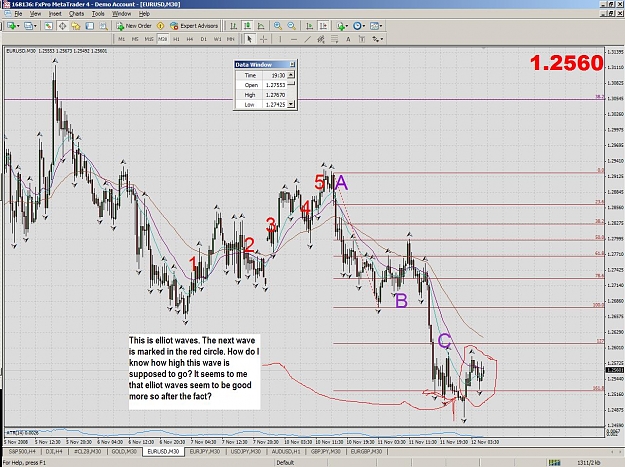
Task: Select the Vertical Line drawing tool
Action: [x=280, y=39]
